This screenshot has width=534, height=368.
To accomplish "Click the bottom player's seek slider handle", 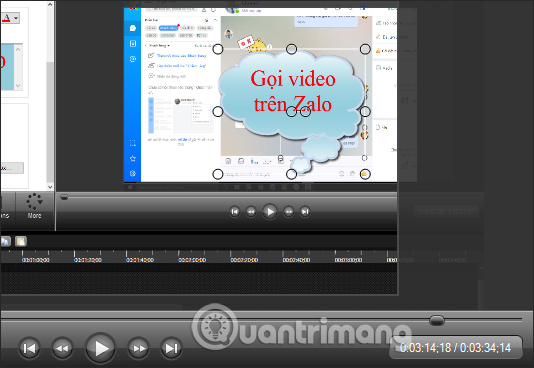I will click(437, 320).
